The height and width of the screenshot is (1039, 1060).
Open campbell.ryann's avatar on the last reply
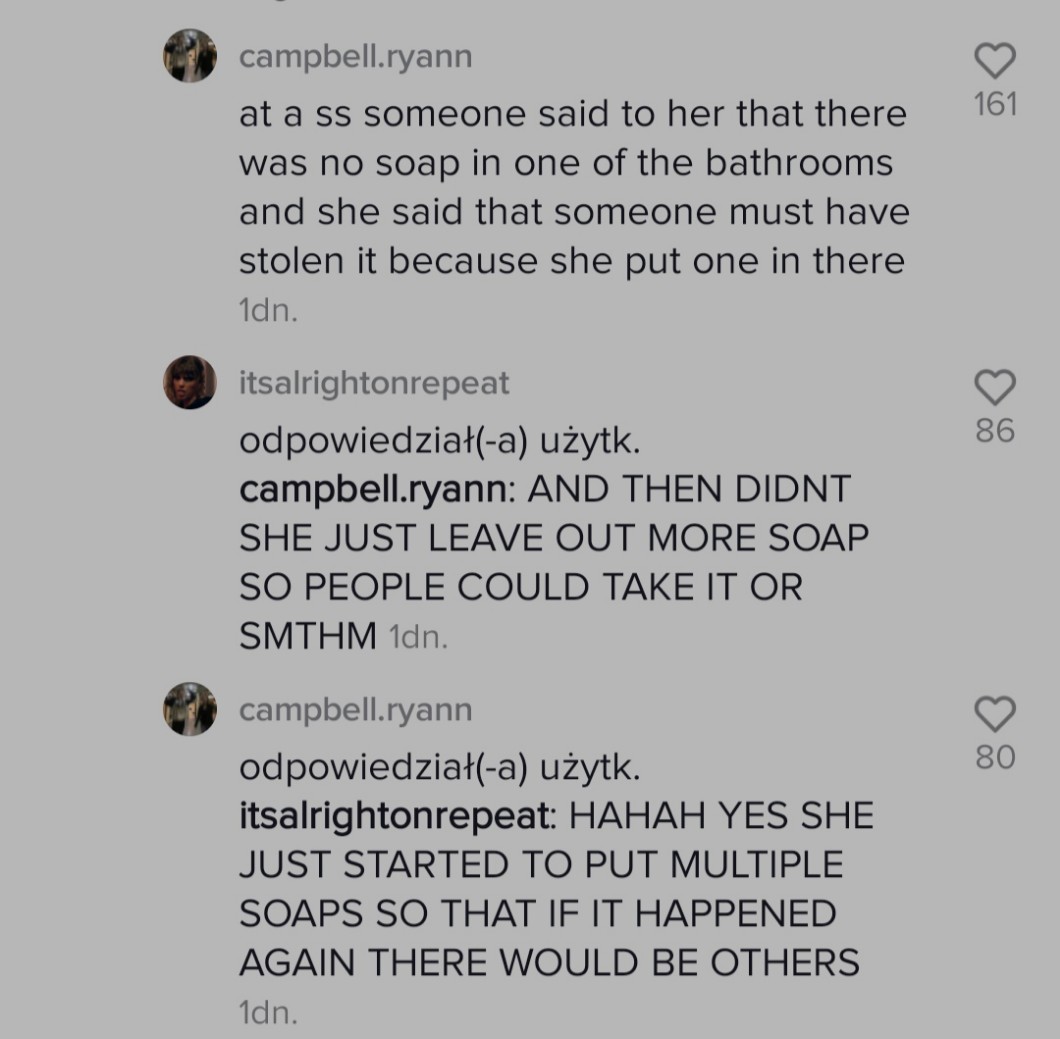pyautogui.click(x=190, y=708)
